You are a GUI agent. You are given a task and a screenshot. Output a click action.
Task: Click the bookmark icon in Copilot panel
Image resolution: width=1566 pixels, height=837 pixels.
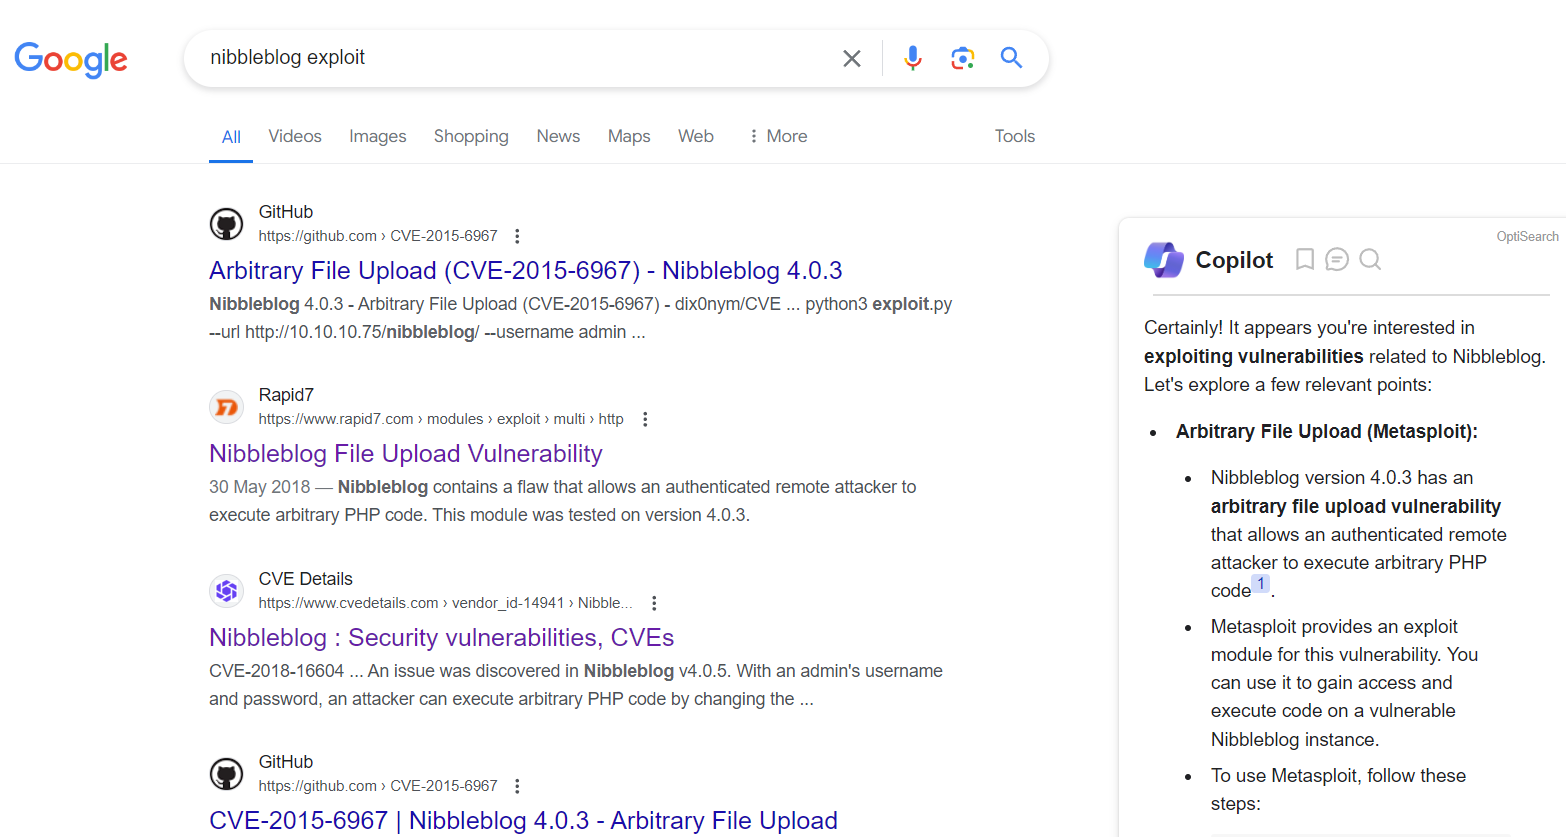pyautogui.click(x=1304, y=260)
